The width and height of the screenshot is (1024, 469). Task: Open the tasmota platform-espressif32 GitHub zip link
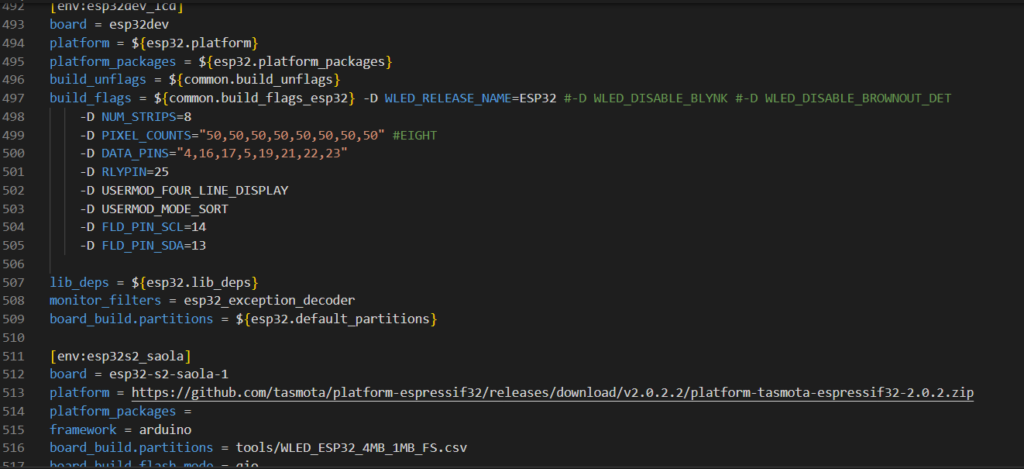[552, 393]
